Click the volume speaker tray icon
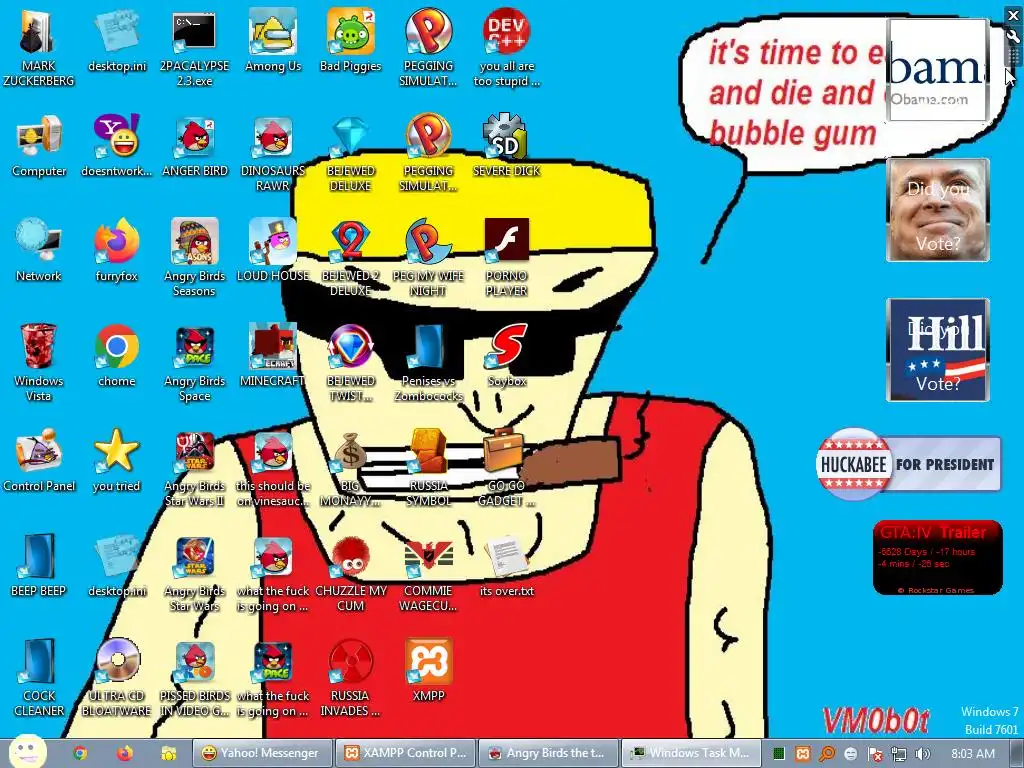1024x768 pixels. point(923,754)
